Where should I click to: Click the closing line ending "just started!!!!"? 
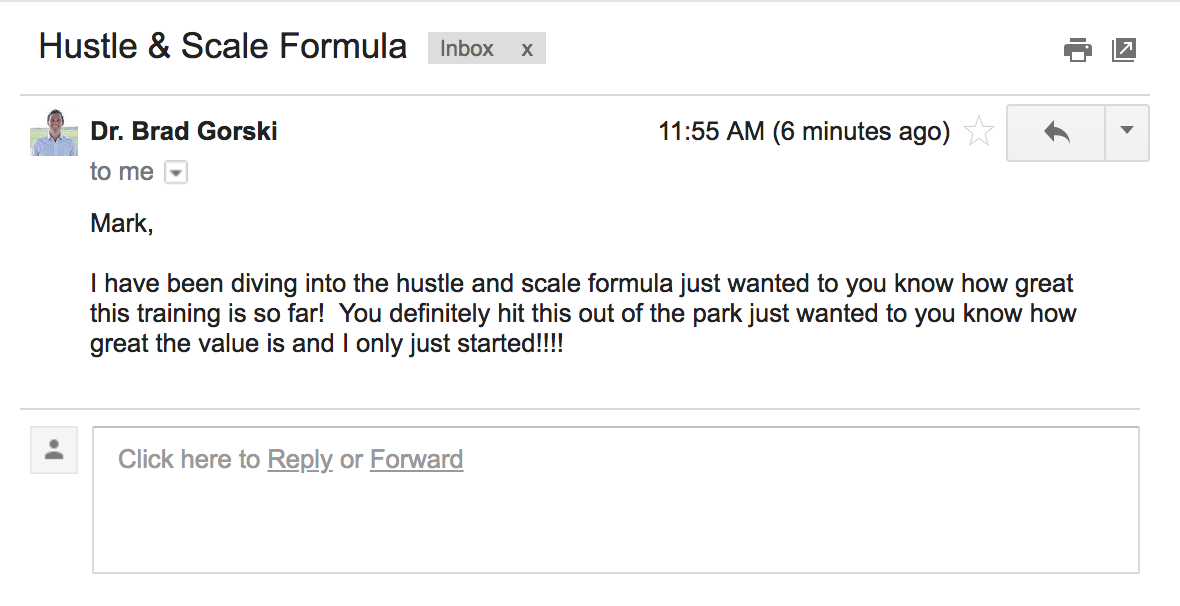pyautogui.click(x=326, y=345)
